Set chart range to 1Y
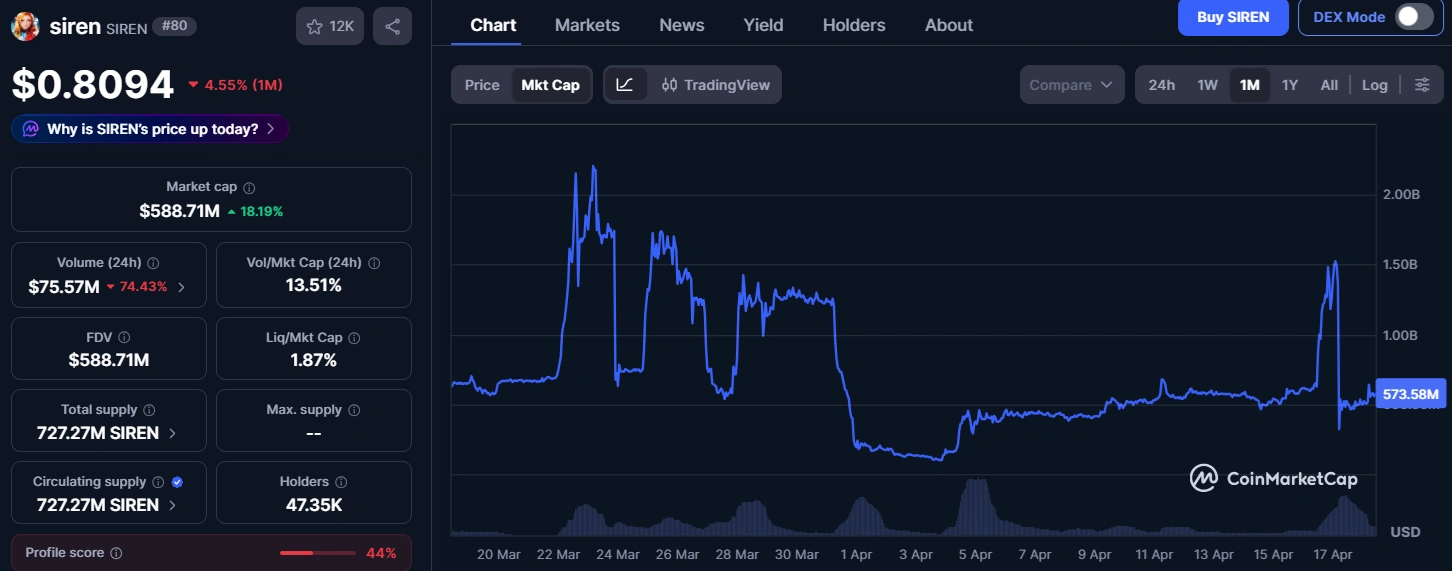The image size is (1452, 571). 1290,85
